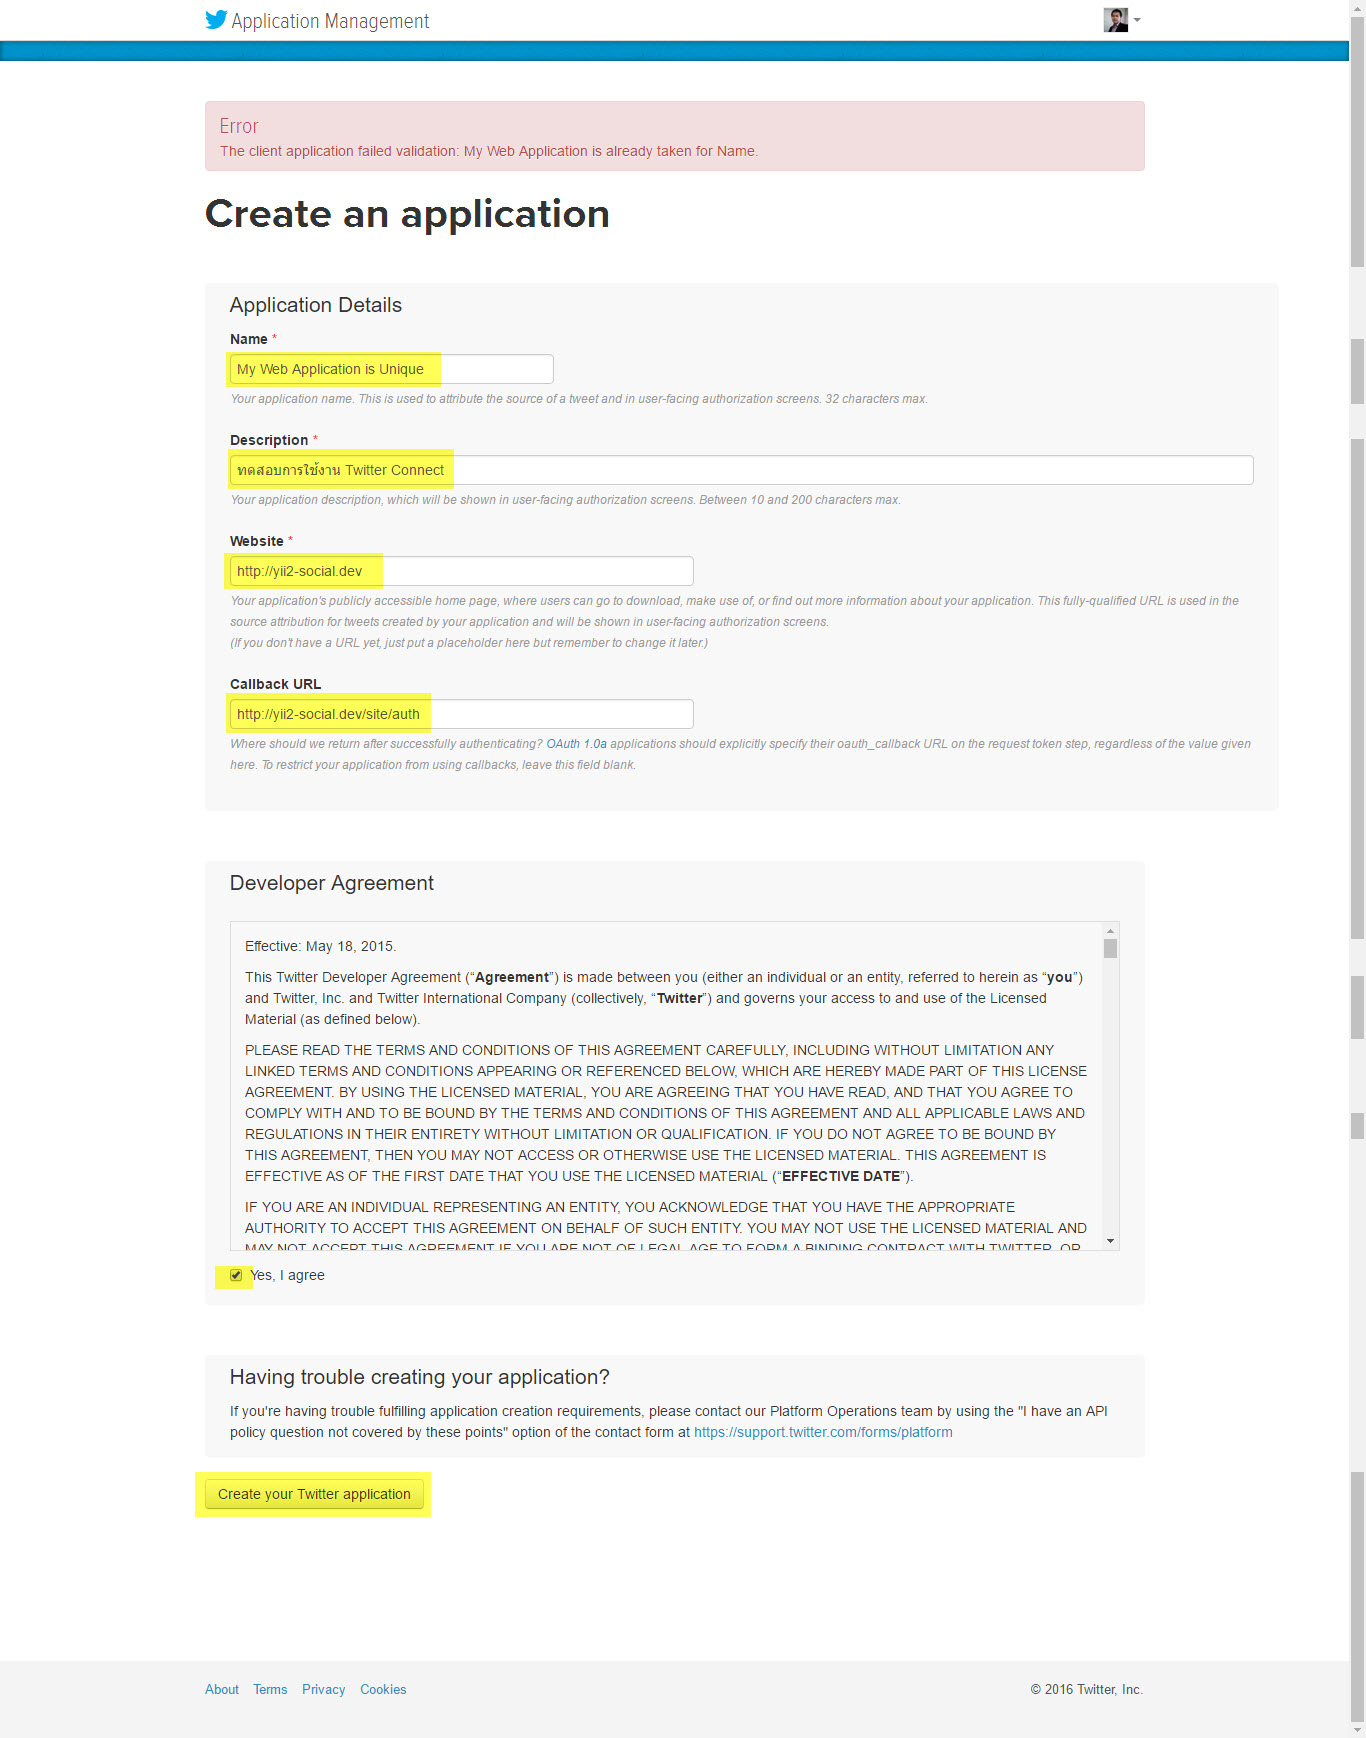
Task: Open the Terms footer link
Action: coord(270,1689)
